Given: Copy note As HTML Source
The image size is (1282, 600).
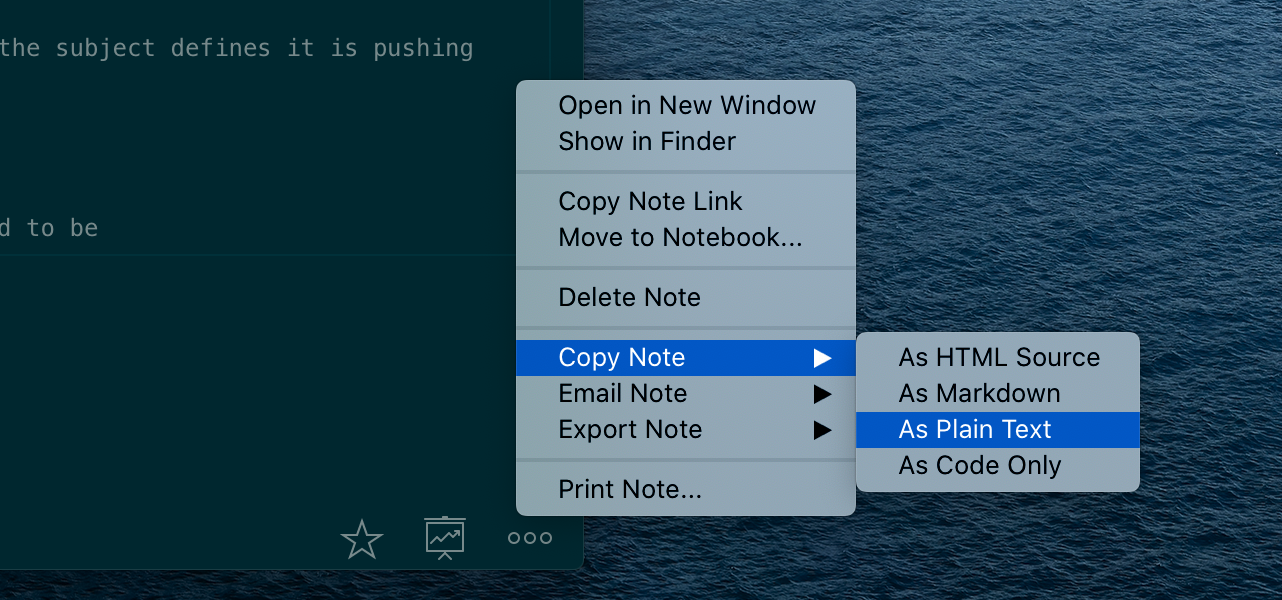Looking at the screenshot, I should coord(999,357).
